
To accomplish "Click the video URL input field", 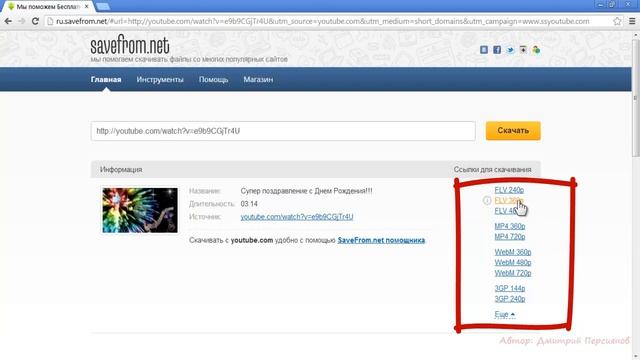I will click(x=283, y=131).
